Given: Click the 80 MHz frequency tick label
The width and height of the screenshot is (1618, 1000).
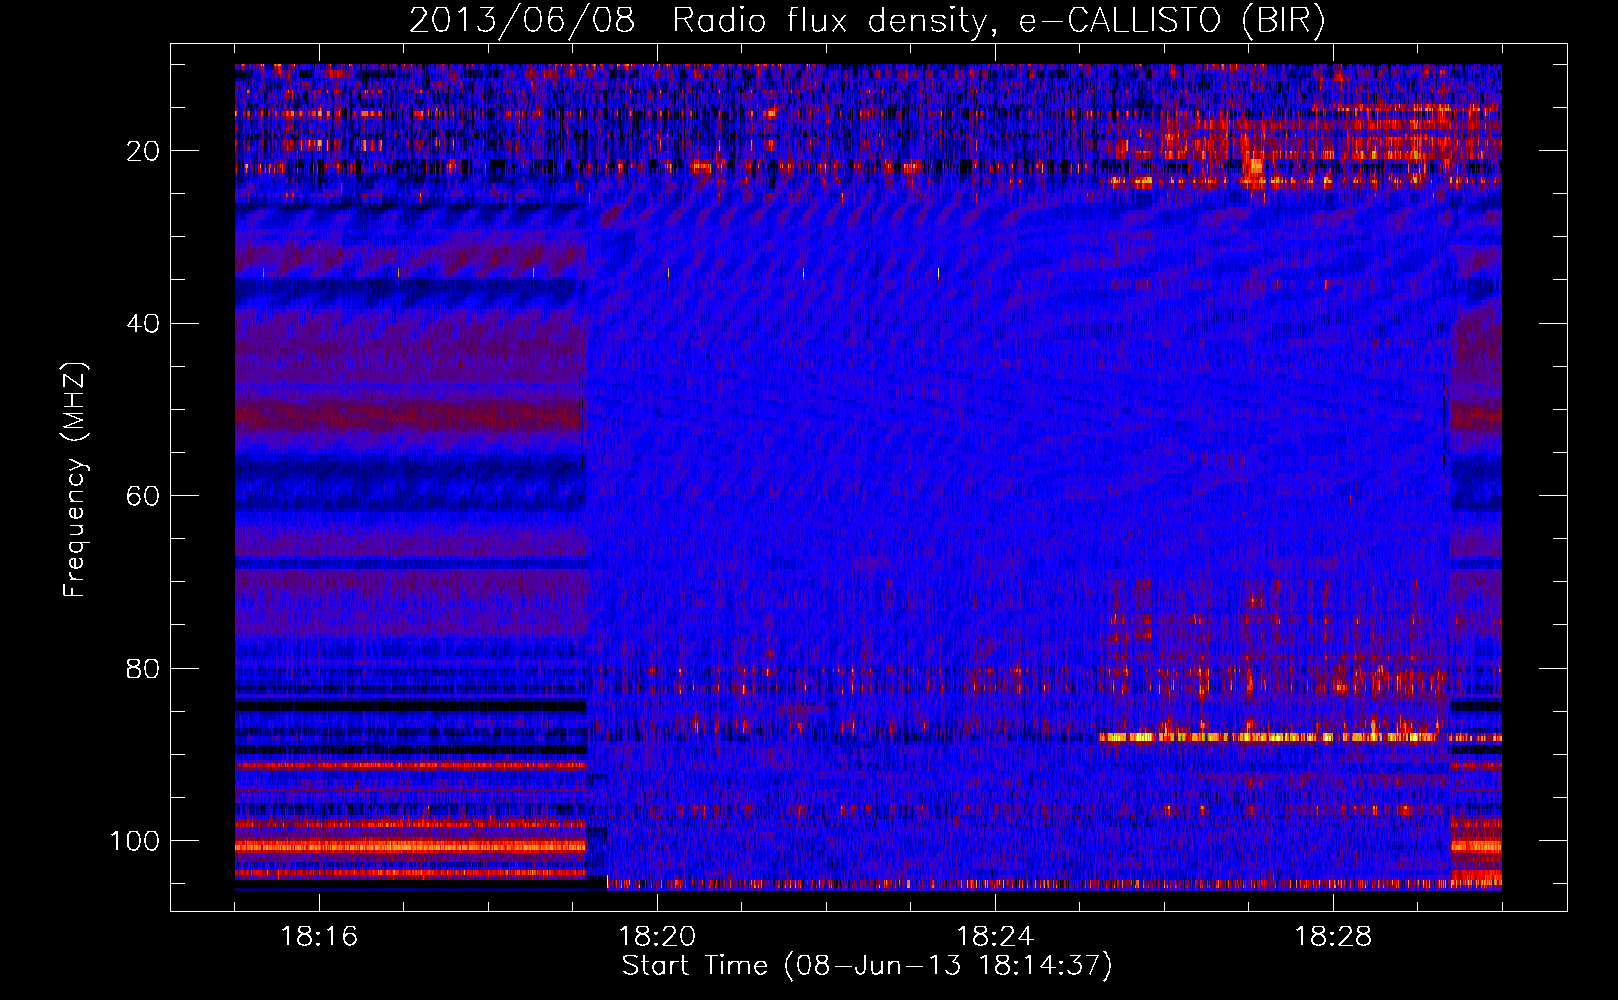Looking at the screenshot, I should (x=144, y=668).
